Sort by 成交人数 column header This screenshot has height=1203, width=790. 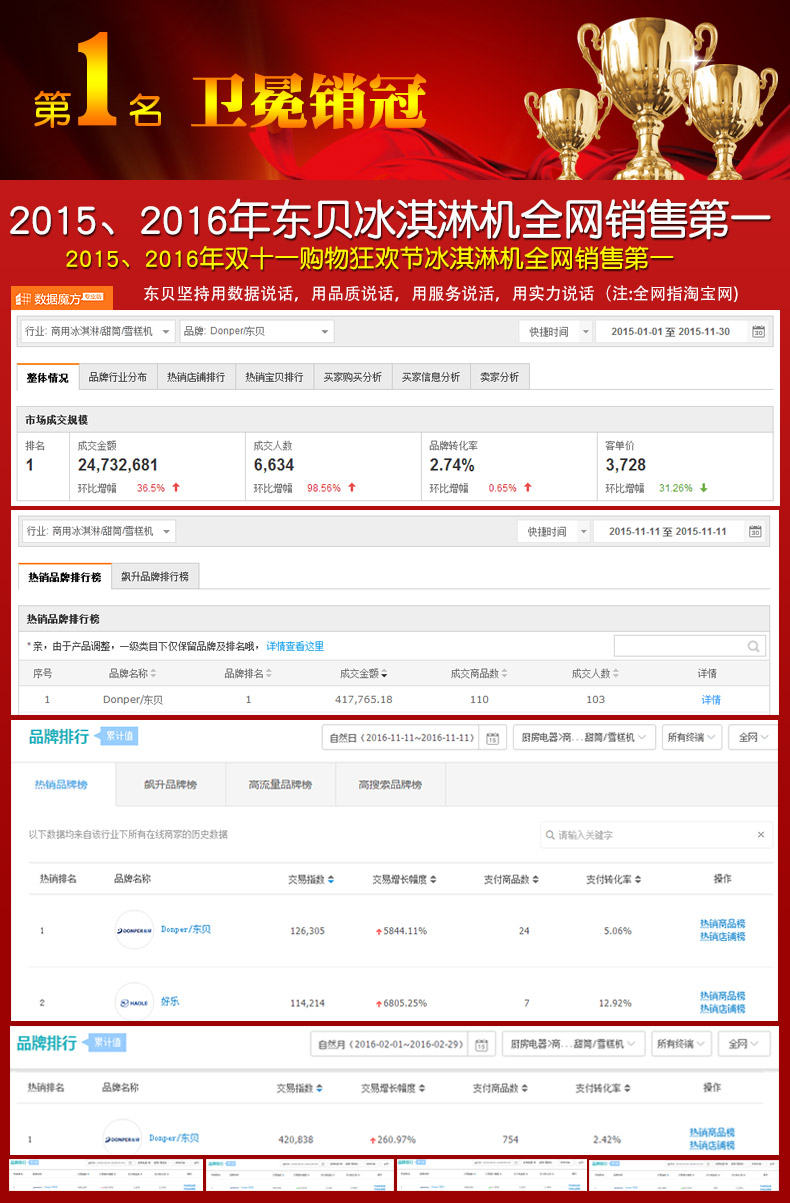click(595, 674)
